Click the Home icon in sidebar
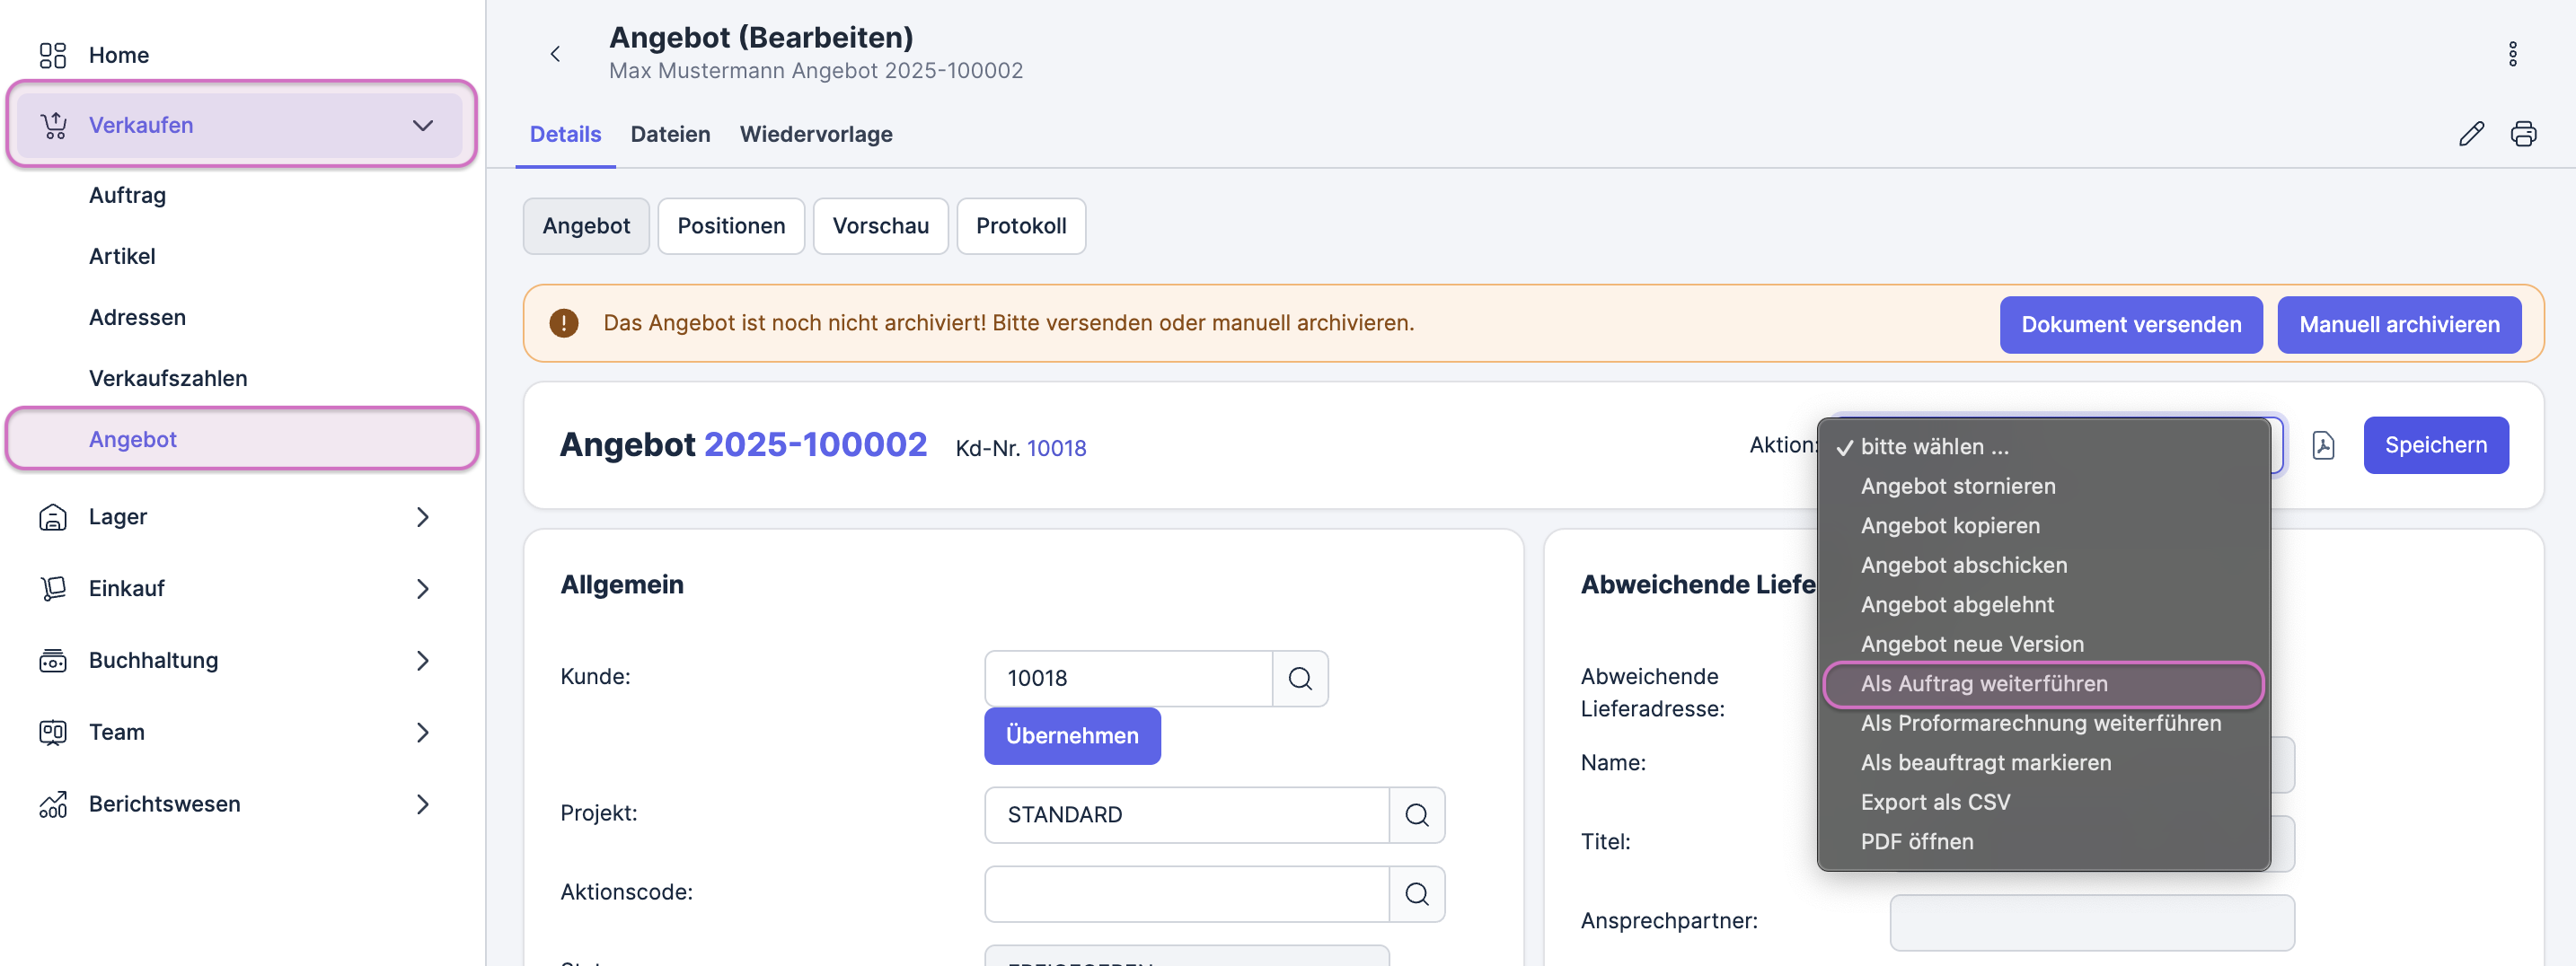This screenshot has height=966, width=2576. click(53, 55)
